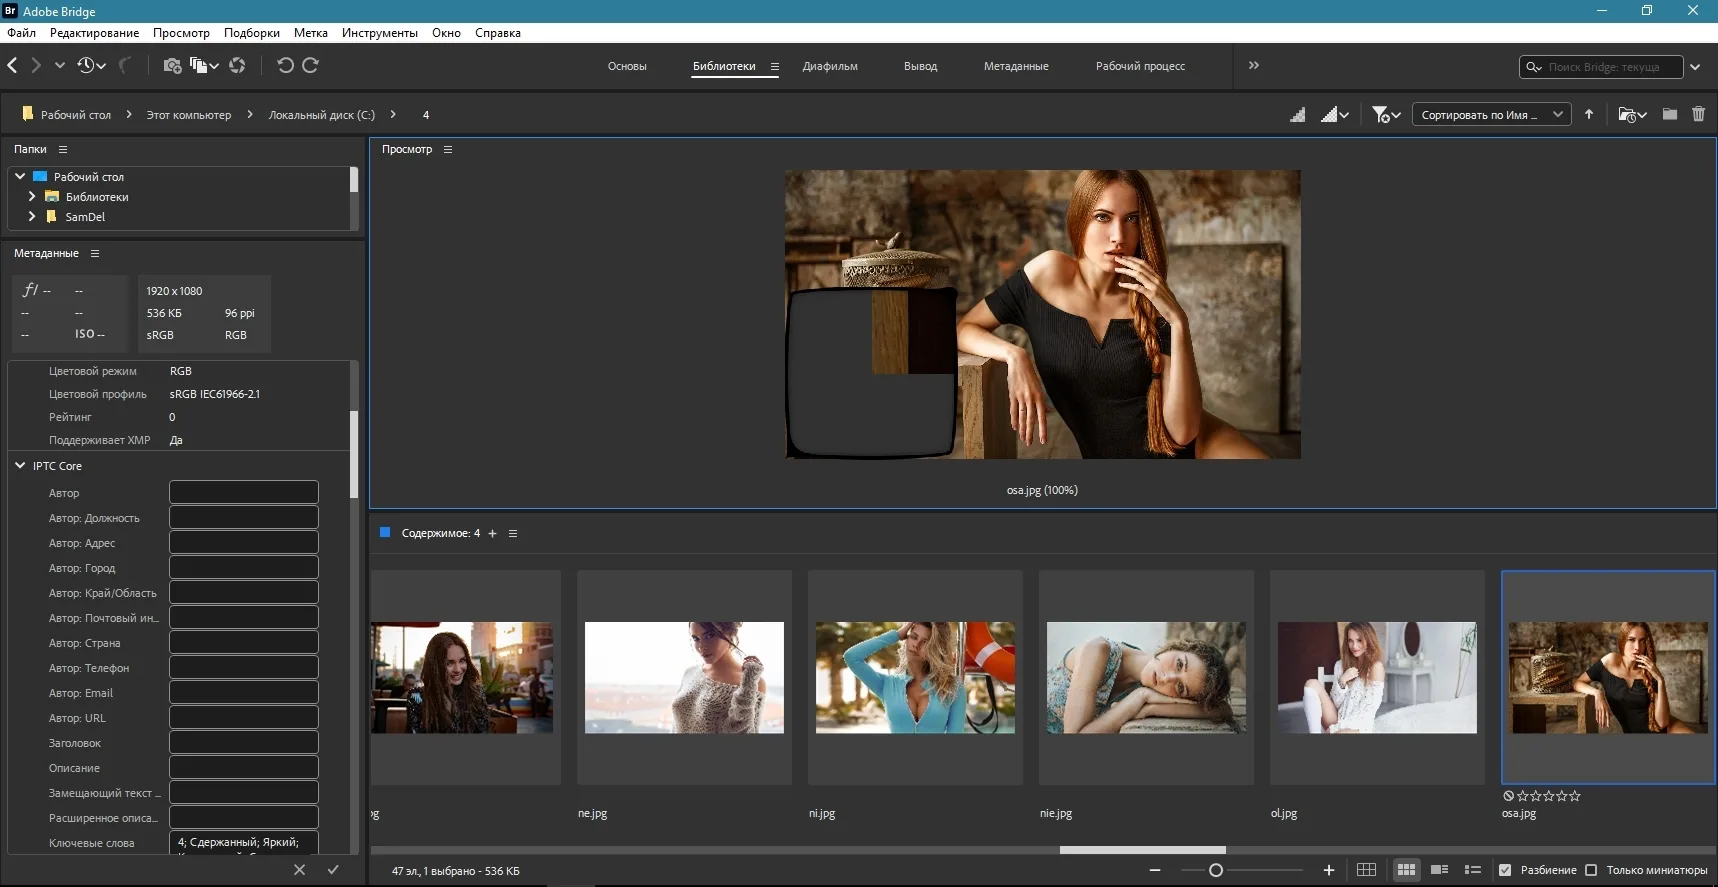Rotate image 90° clockwise

(310, 66)
